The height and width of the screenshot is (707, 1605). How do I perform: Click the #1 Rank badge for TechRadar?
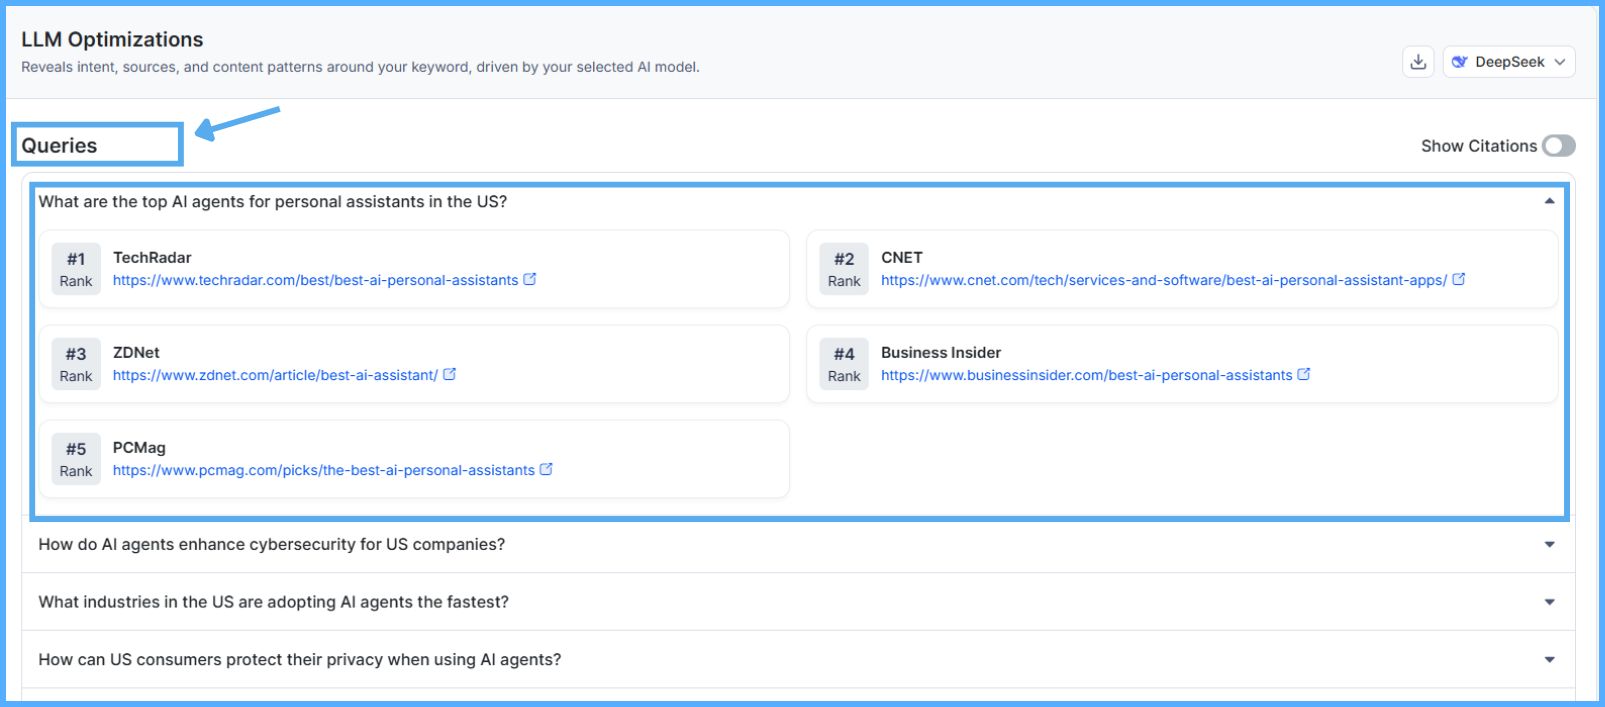point(76,269)
